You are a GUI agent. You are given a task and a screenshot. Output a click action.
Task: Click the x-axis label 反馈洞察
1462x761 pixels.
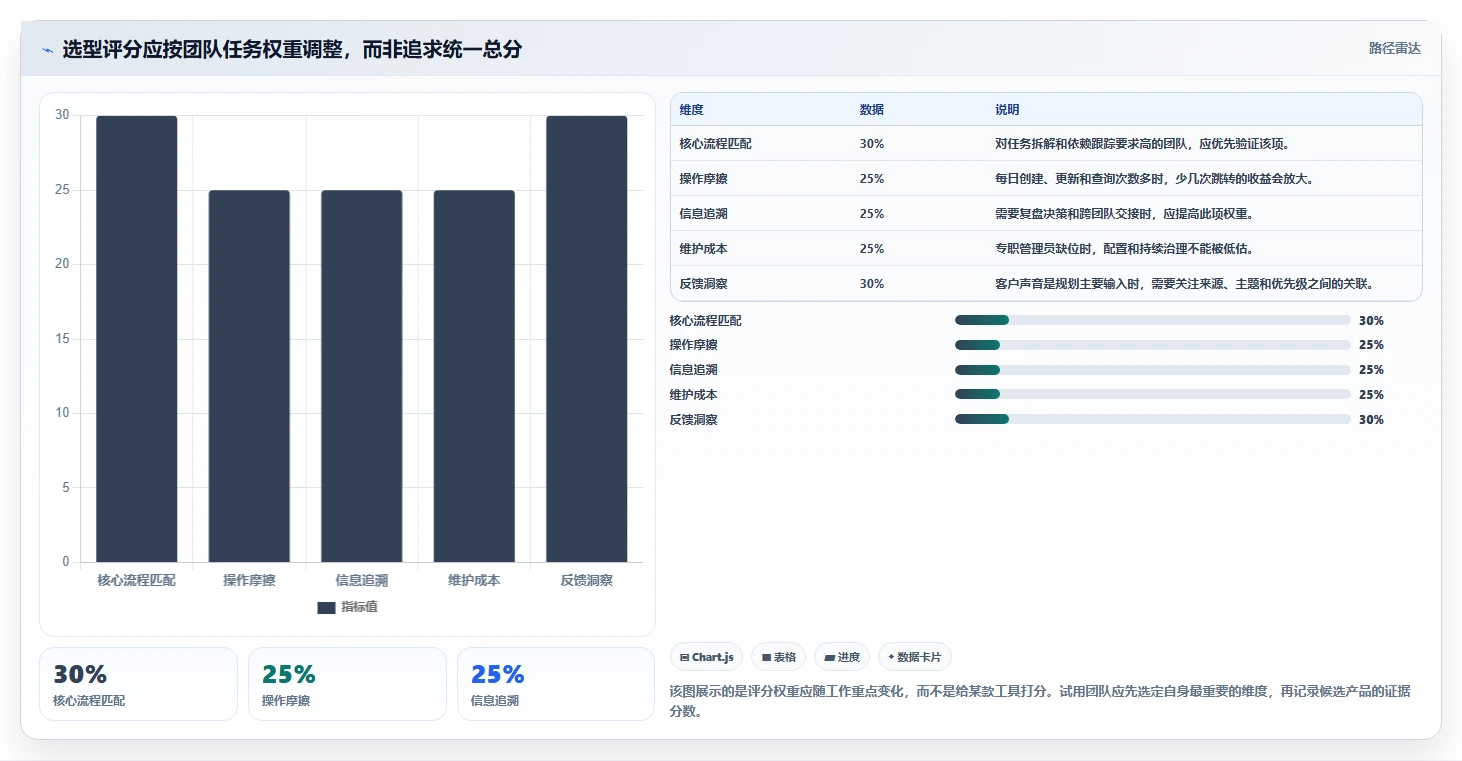click(x=586, y=580)
